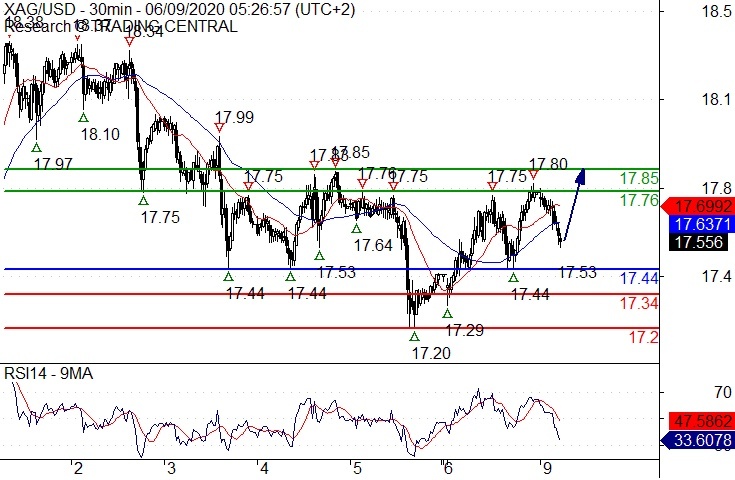Select the blue 17.44 pivot level label
This screenshot has width=735, height=480.
pos(639,278)
